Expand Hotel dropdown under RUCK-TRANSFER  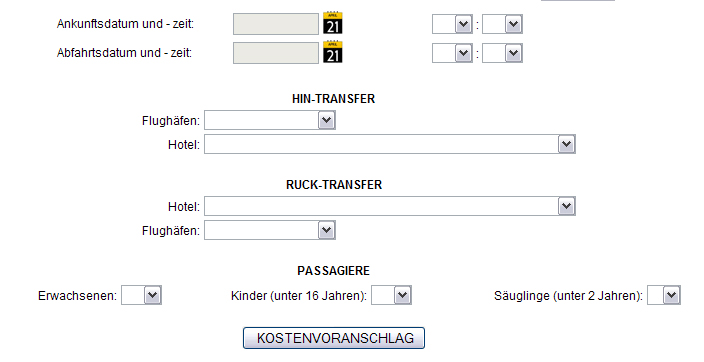[x=390, y=206]
